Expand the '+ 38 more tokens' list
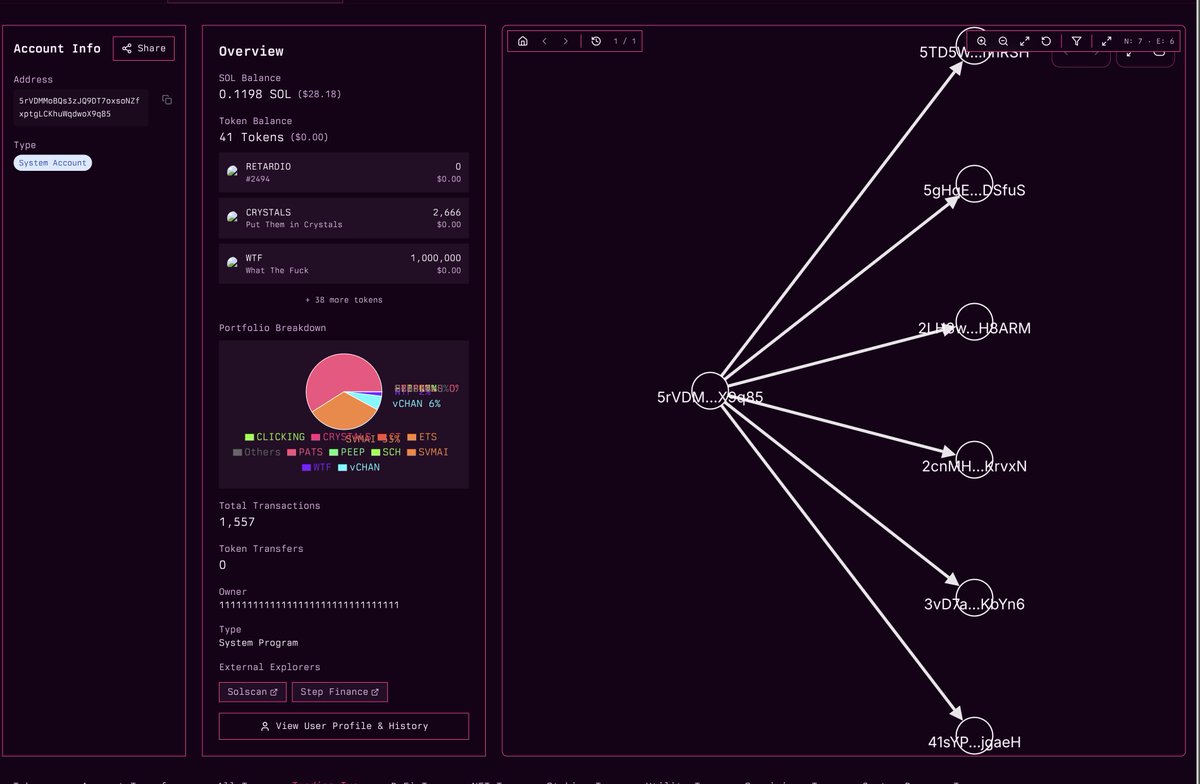The width and height of the screenshot is (1200, 784). (343, 299)
